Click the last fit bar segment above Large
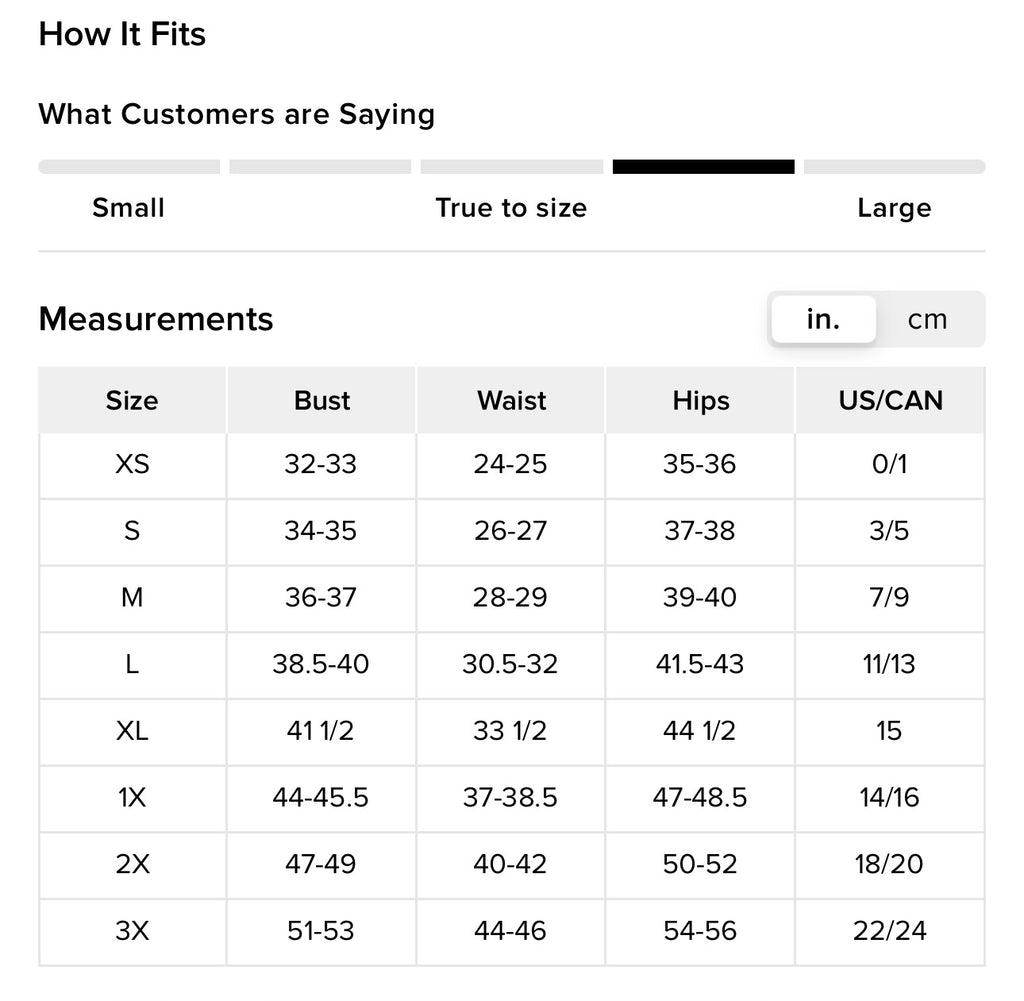Screen dimensions: 1024x1001 (x=894, y=167)
